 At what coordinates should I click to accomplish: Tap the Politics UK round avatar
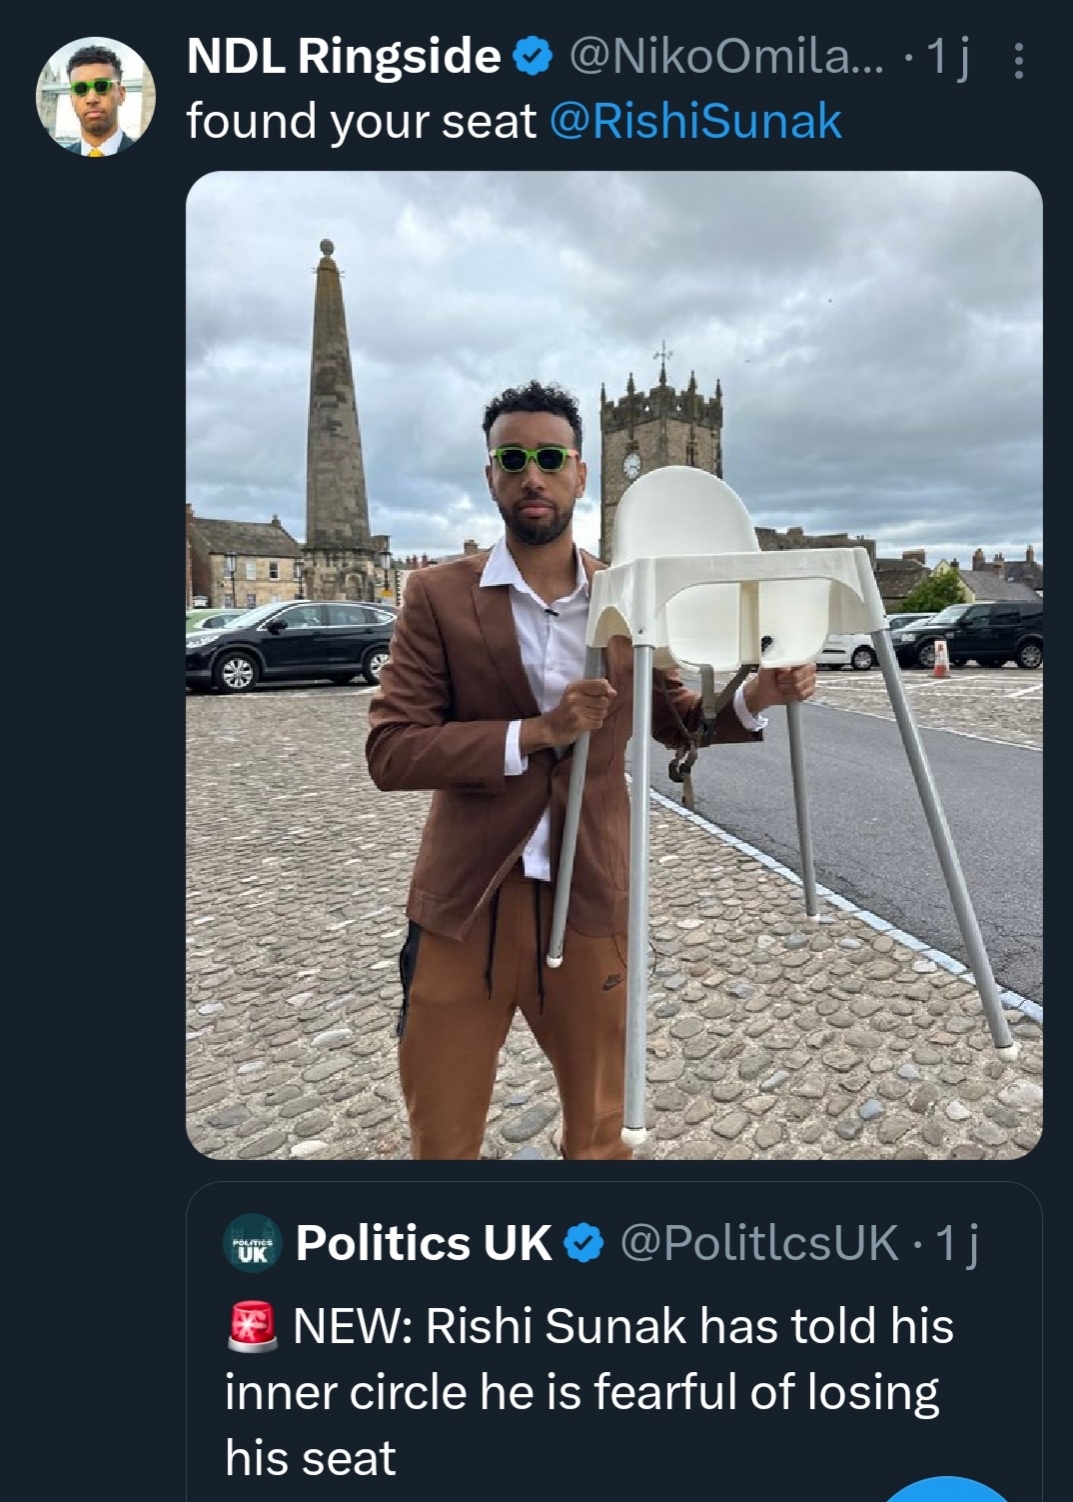[x=255, y=1243]
